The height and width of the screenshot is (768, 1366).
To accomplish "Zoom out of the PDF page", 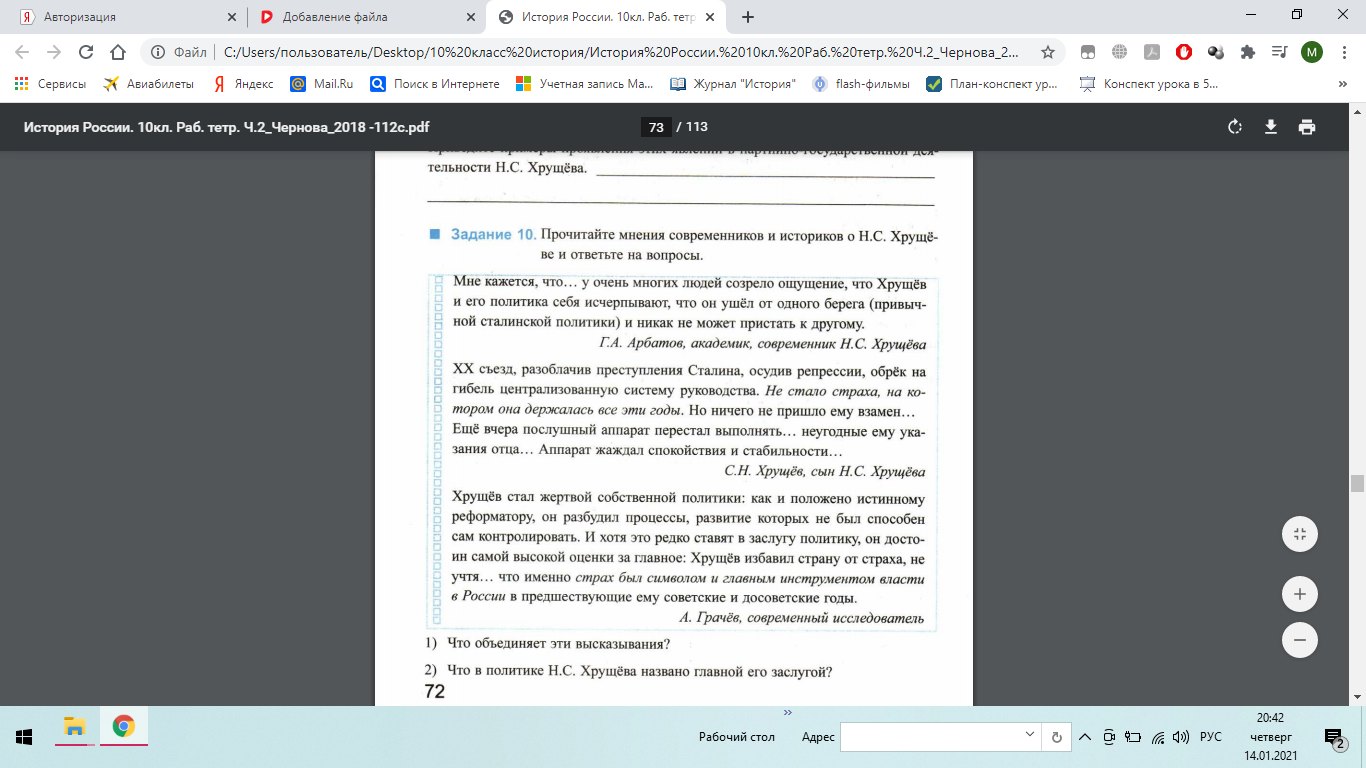I will click(1300, 639).
